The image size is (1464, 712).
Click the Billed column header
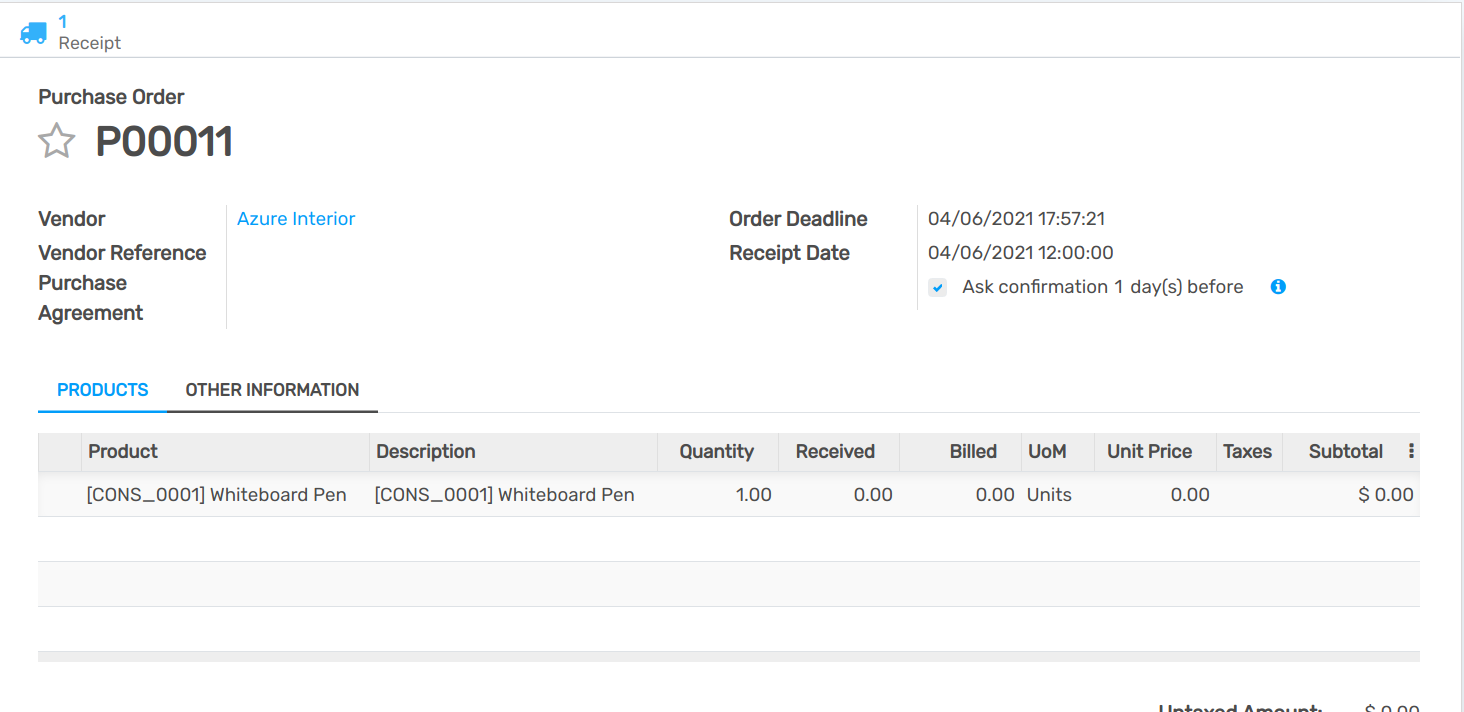point(972,452)
